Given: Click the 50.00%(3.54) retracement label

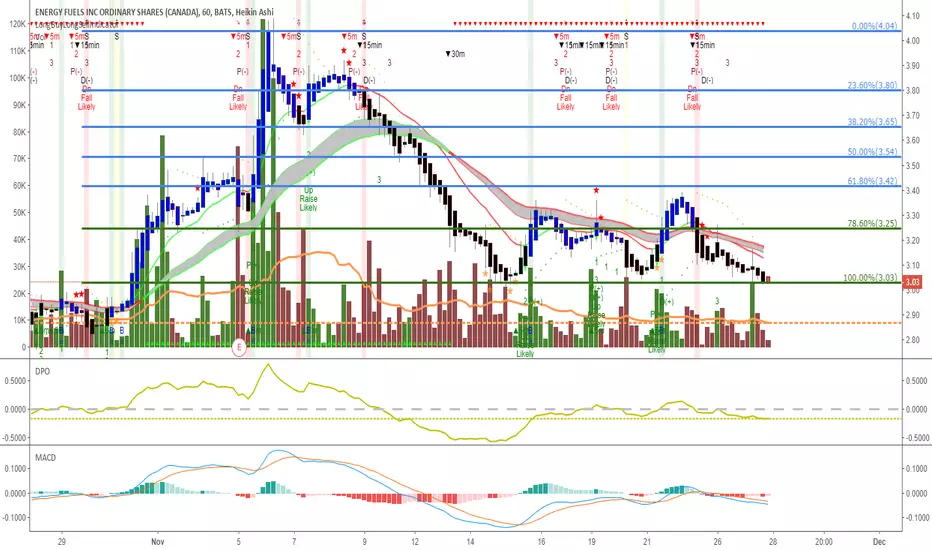Looking at the screenshot, I should coord(872,152).
